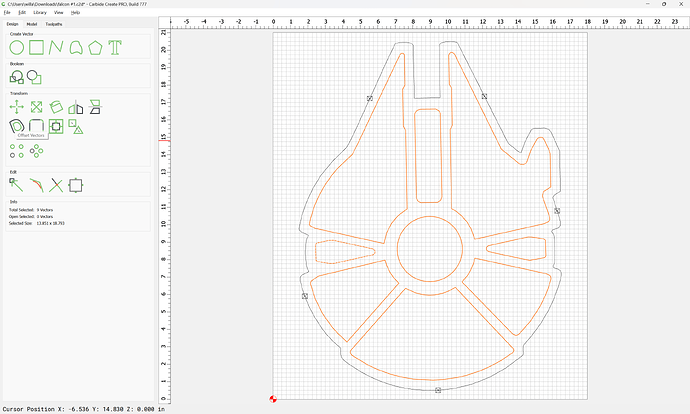Click the square and triangle transform icon
Screen dimensions: 690x414
tap(76, 126)
